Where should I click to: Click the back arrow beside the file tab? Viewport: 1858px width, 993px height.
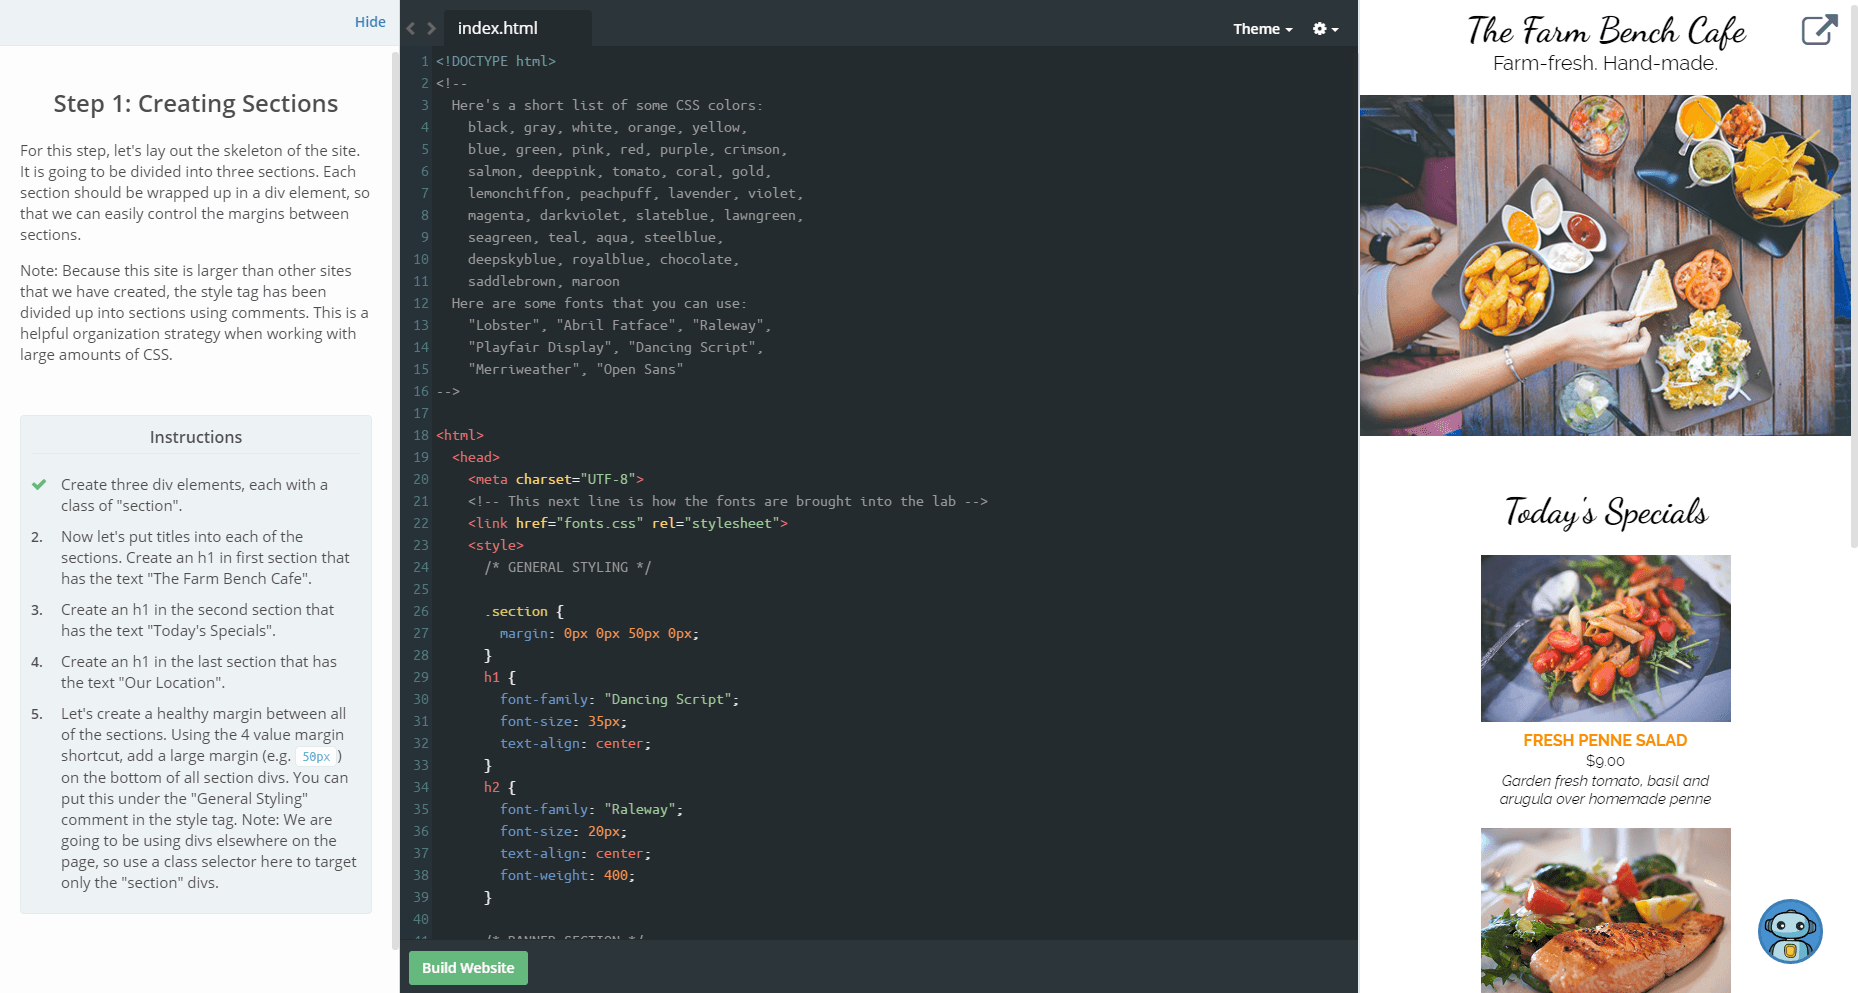[411, 29]
